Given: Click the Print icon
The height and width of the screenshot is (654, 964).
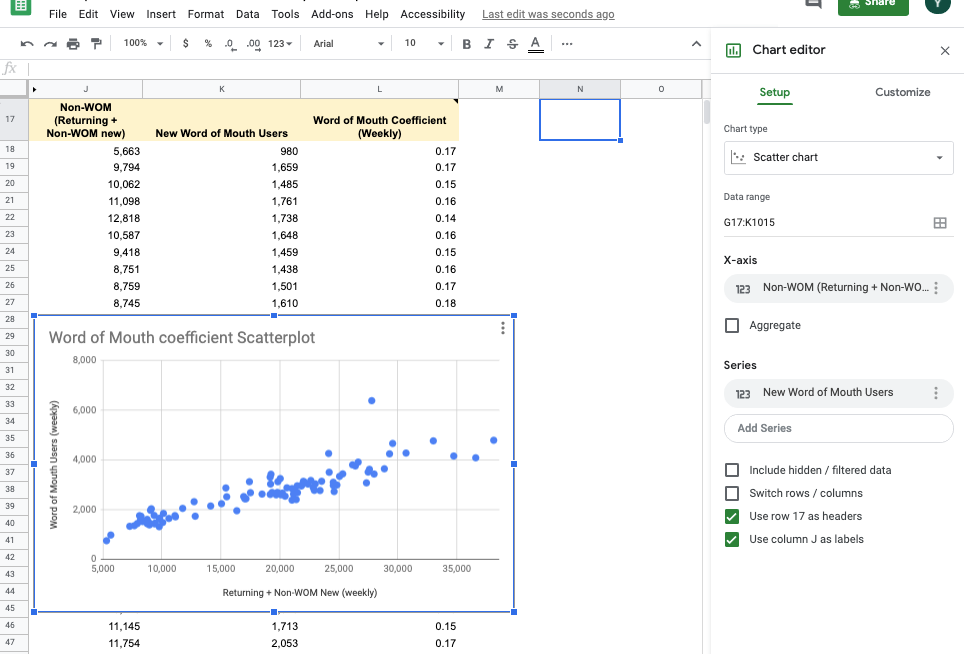Looking at the screenshot, I should click(73, 44).
